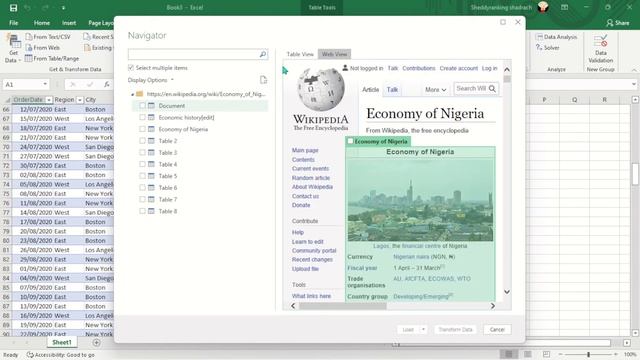Switch to Web View tab

click(x=334, y=54)
